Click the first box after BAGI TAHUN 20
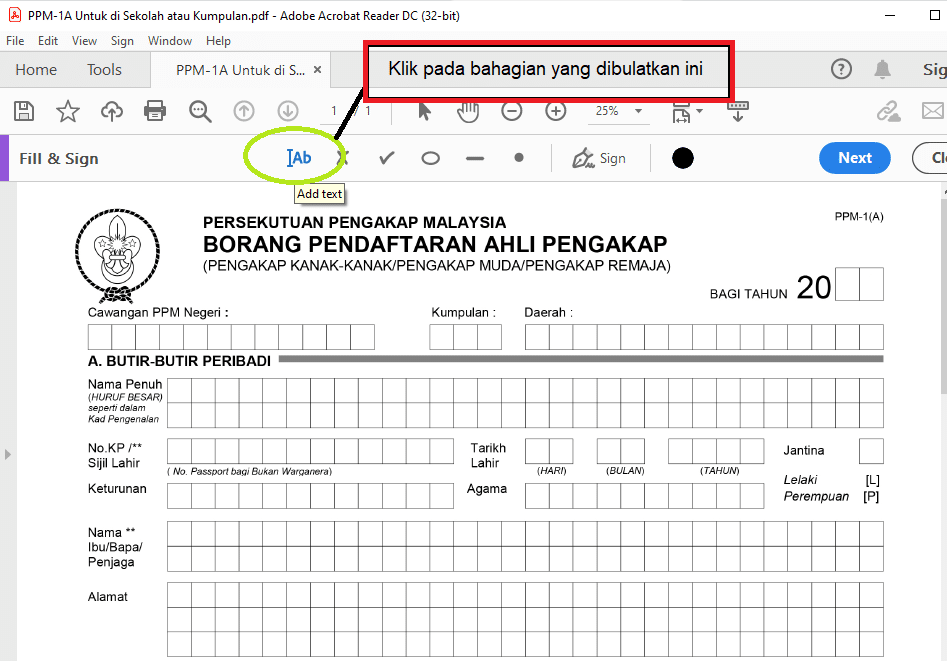Screen dimensions: 947x661 tap(847, 284)
